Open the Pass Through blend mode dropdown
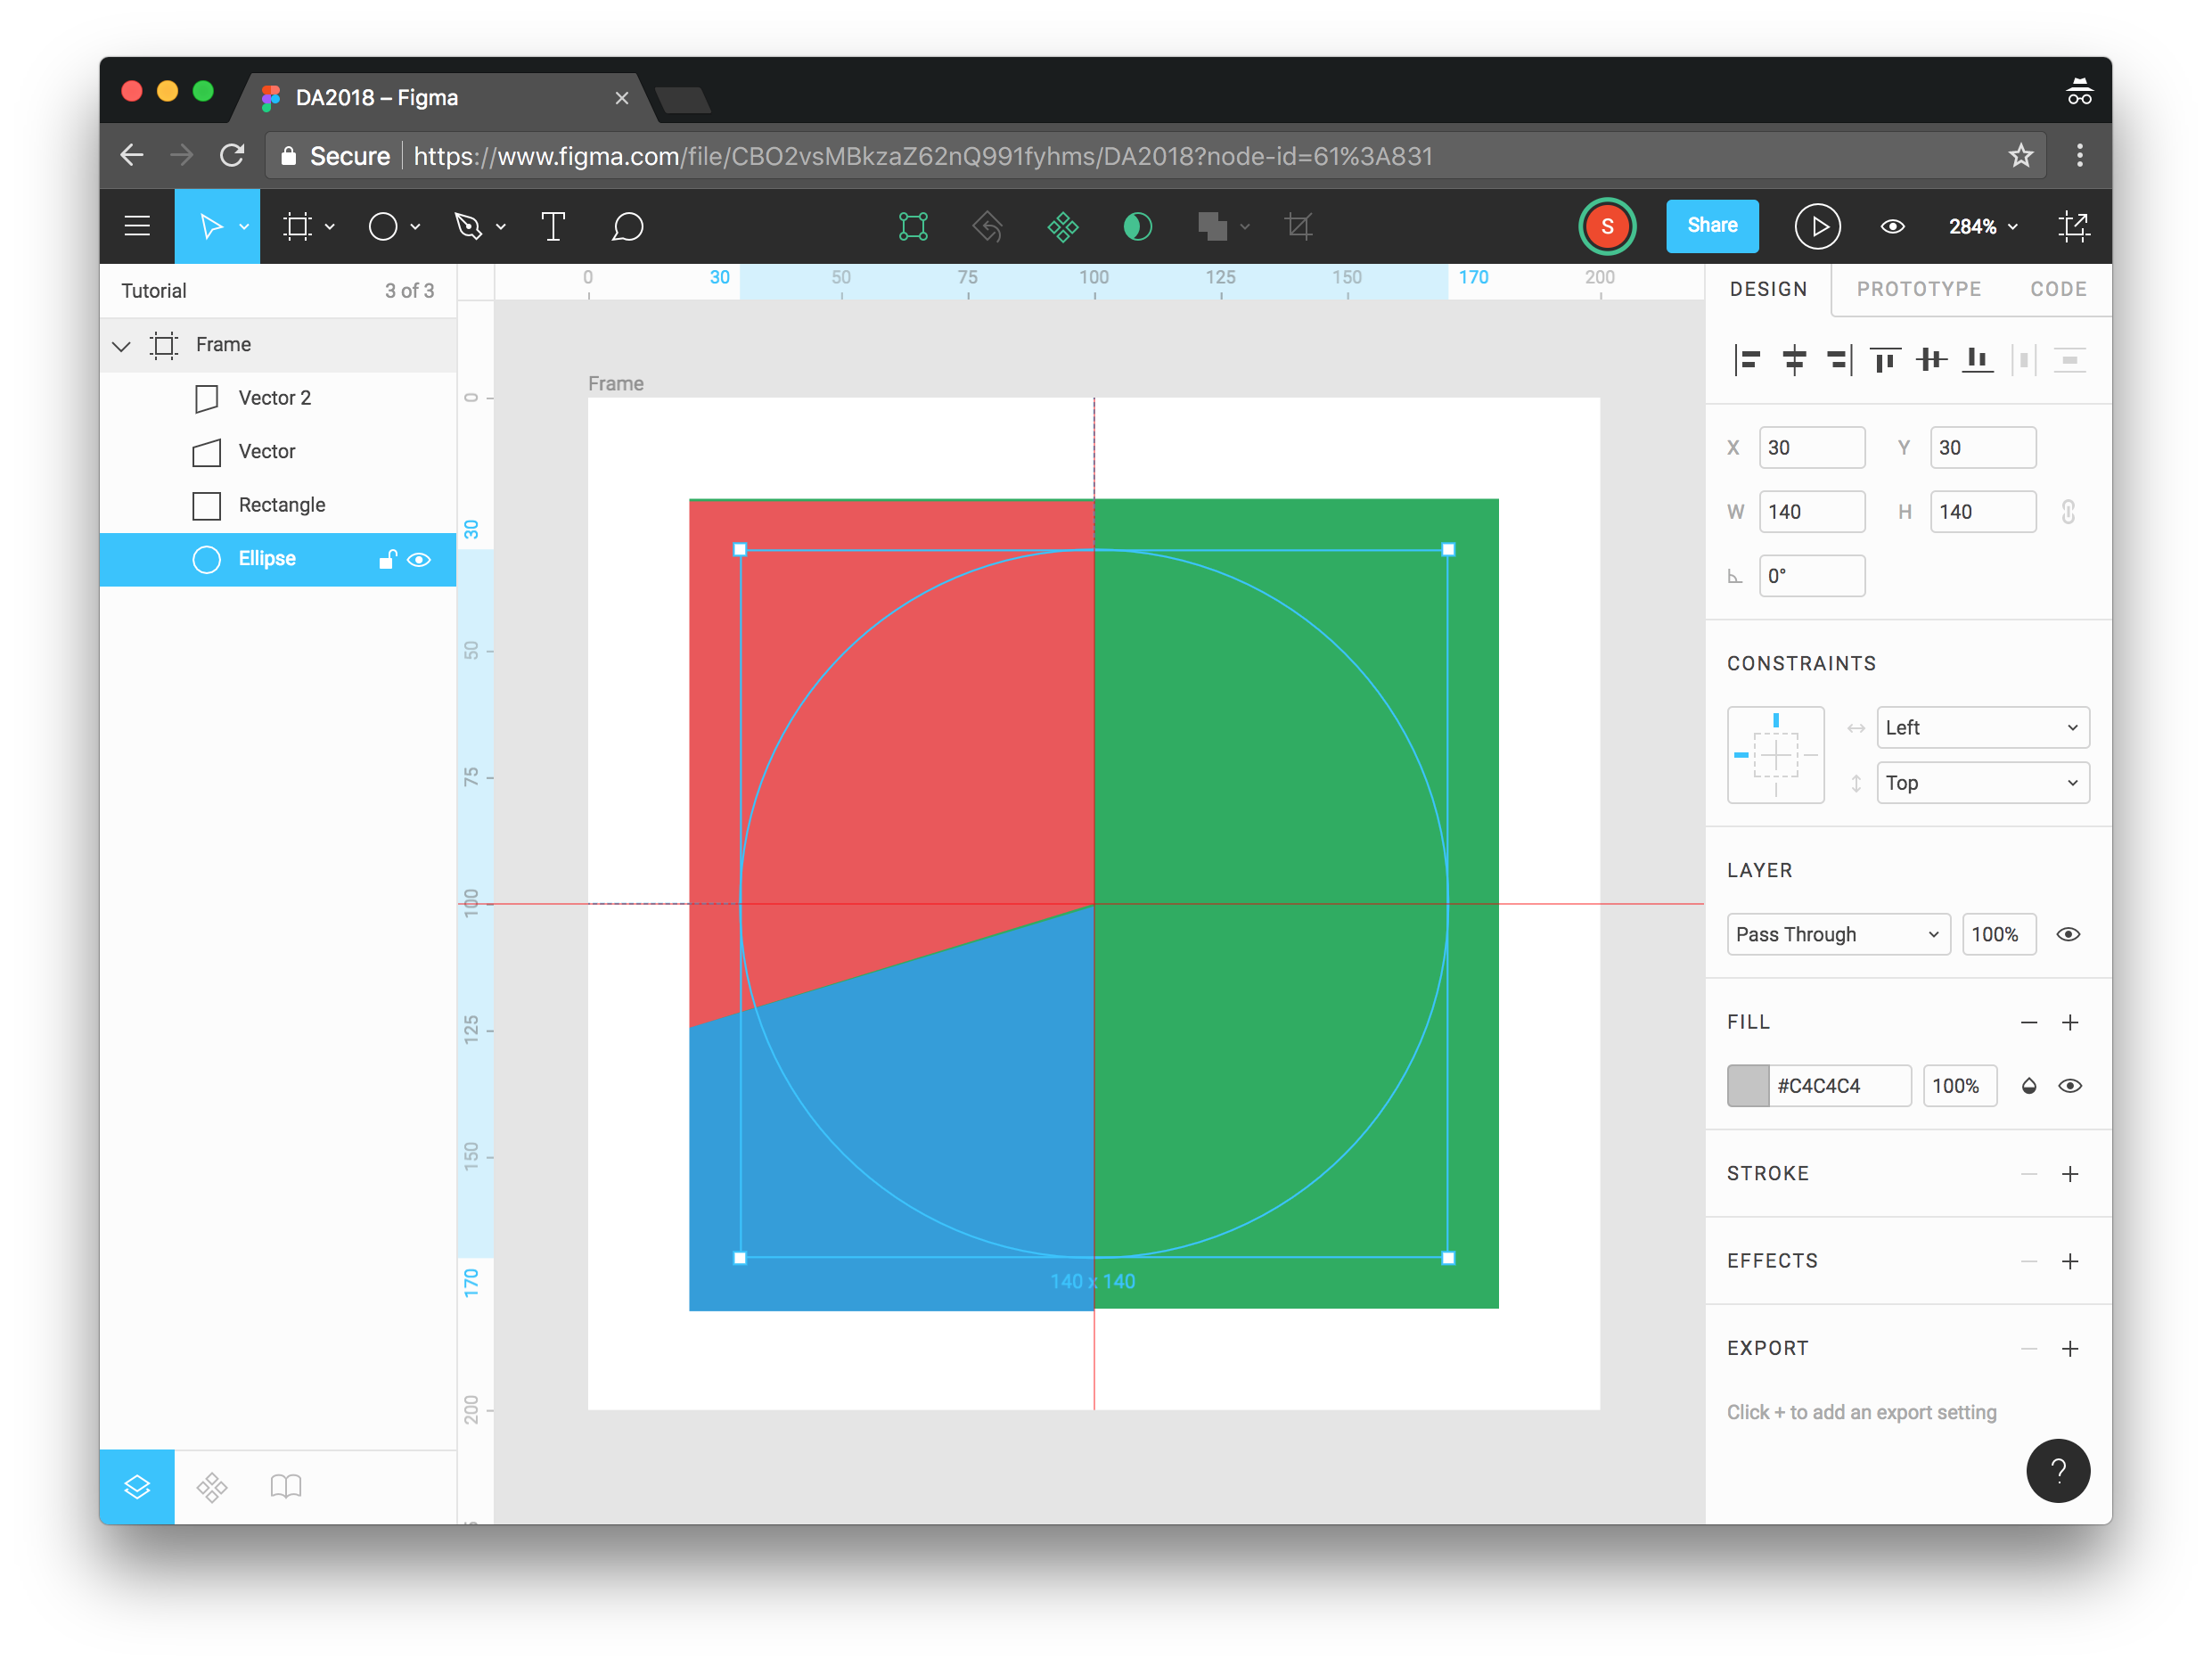 (1837, 934)
